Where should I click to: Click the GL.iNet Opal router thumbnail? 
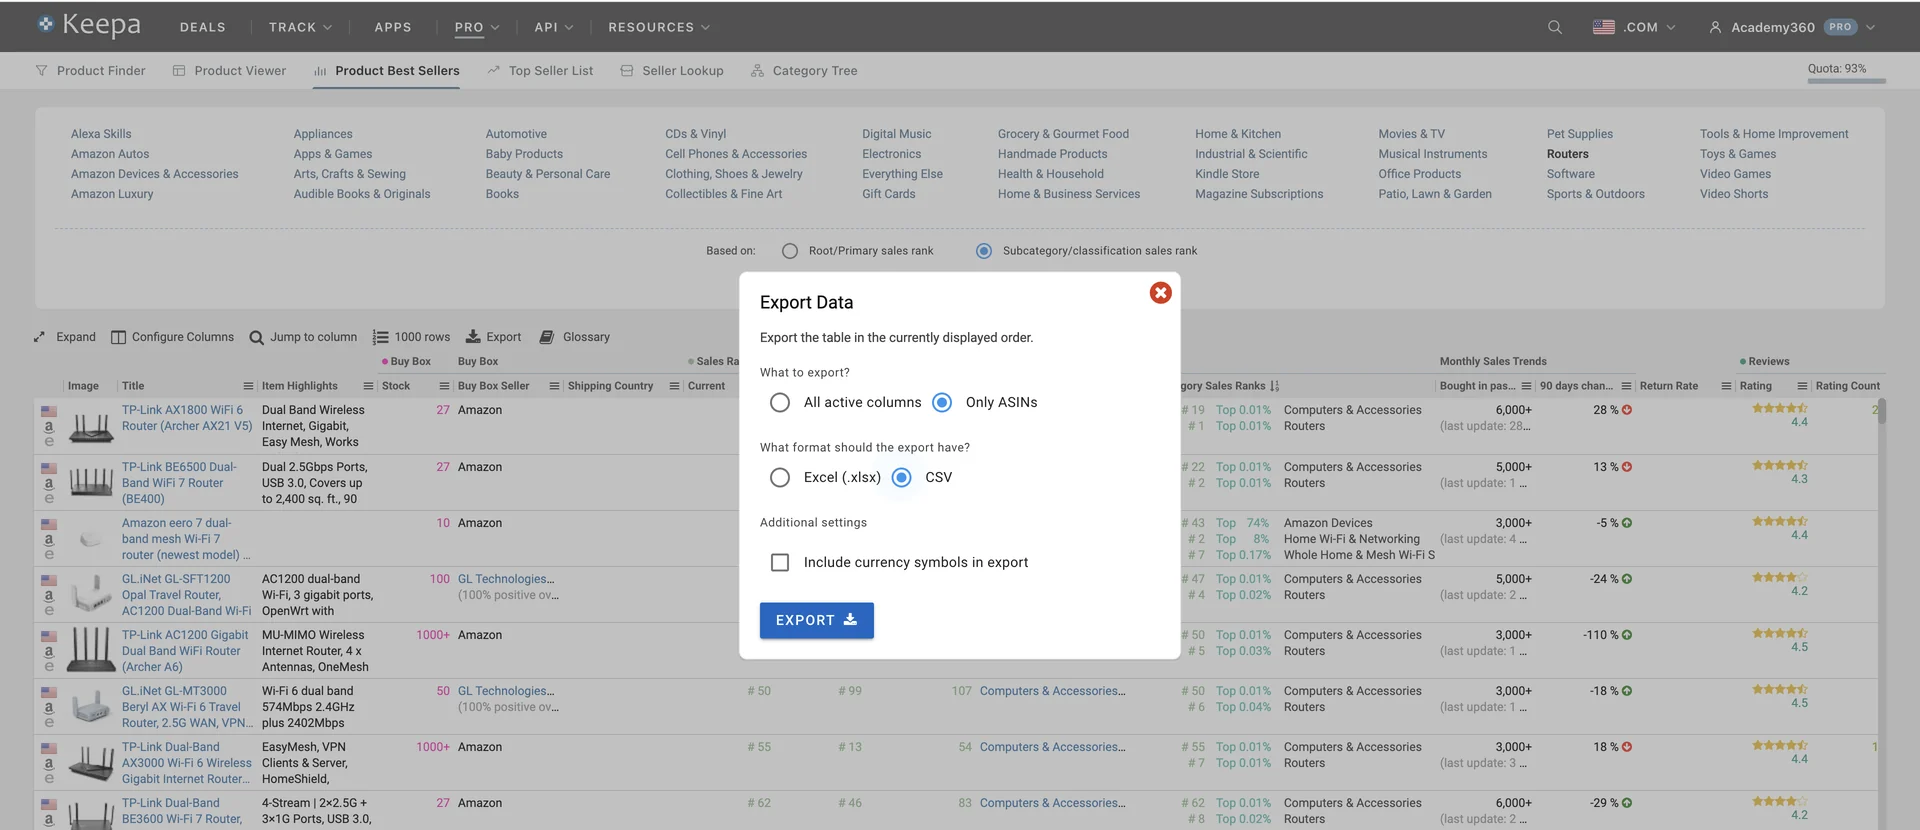(x=91, y=593)
